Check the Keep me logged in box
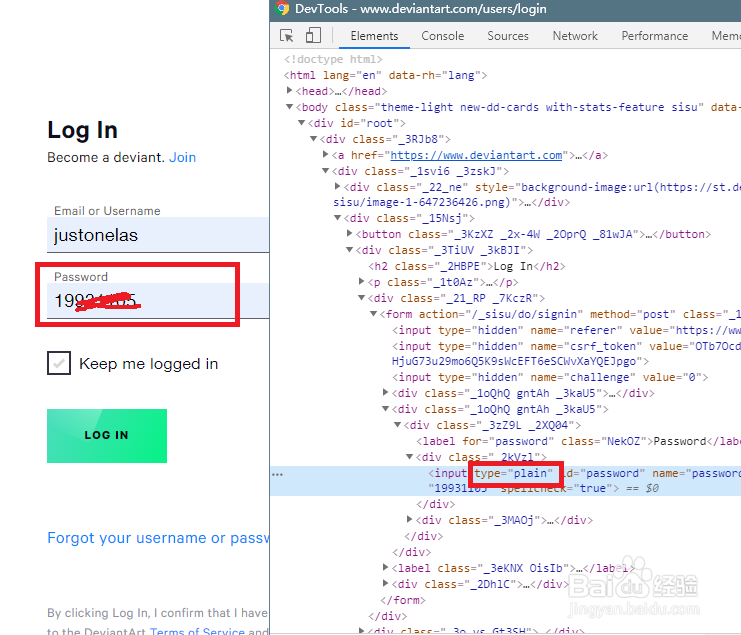This screenshot has height=635, width=741. tap(59, 363)
